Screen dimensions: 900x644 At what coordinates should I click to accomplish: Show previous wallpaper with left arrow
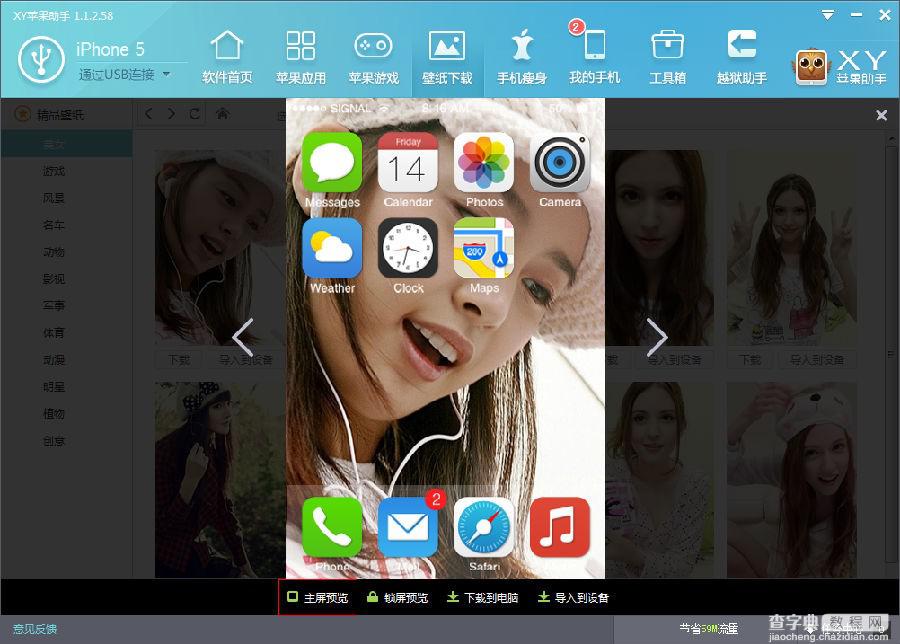pos(243,337)
